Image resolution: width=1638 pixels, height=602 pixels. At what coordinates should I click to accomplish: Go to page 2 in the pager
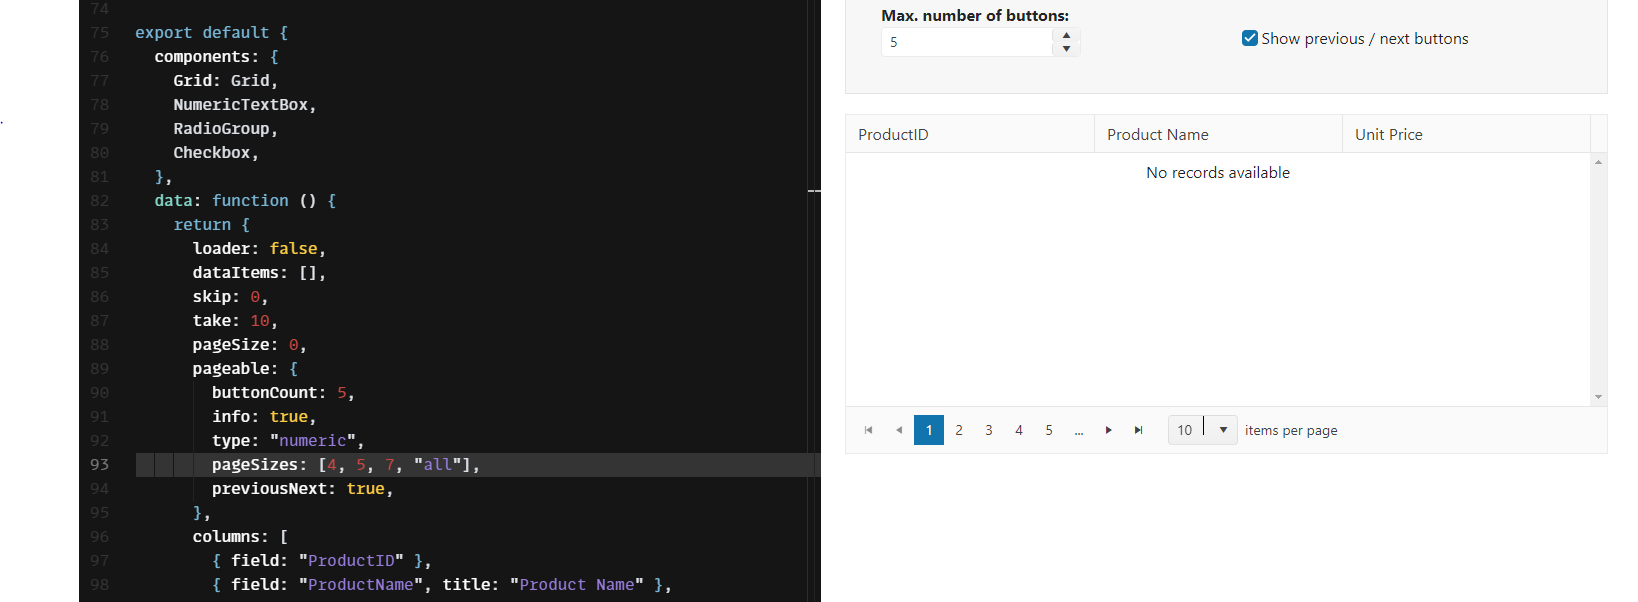tap(958, 430)
